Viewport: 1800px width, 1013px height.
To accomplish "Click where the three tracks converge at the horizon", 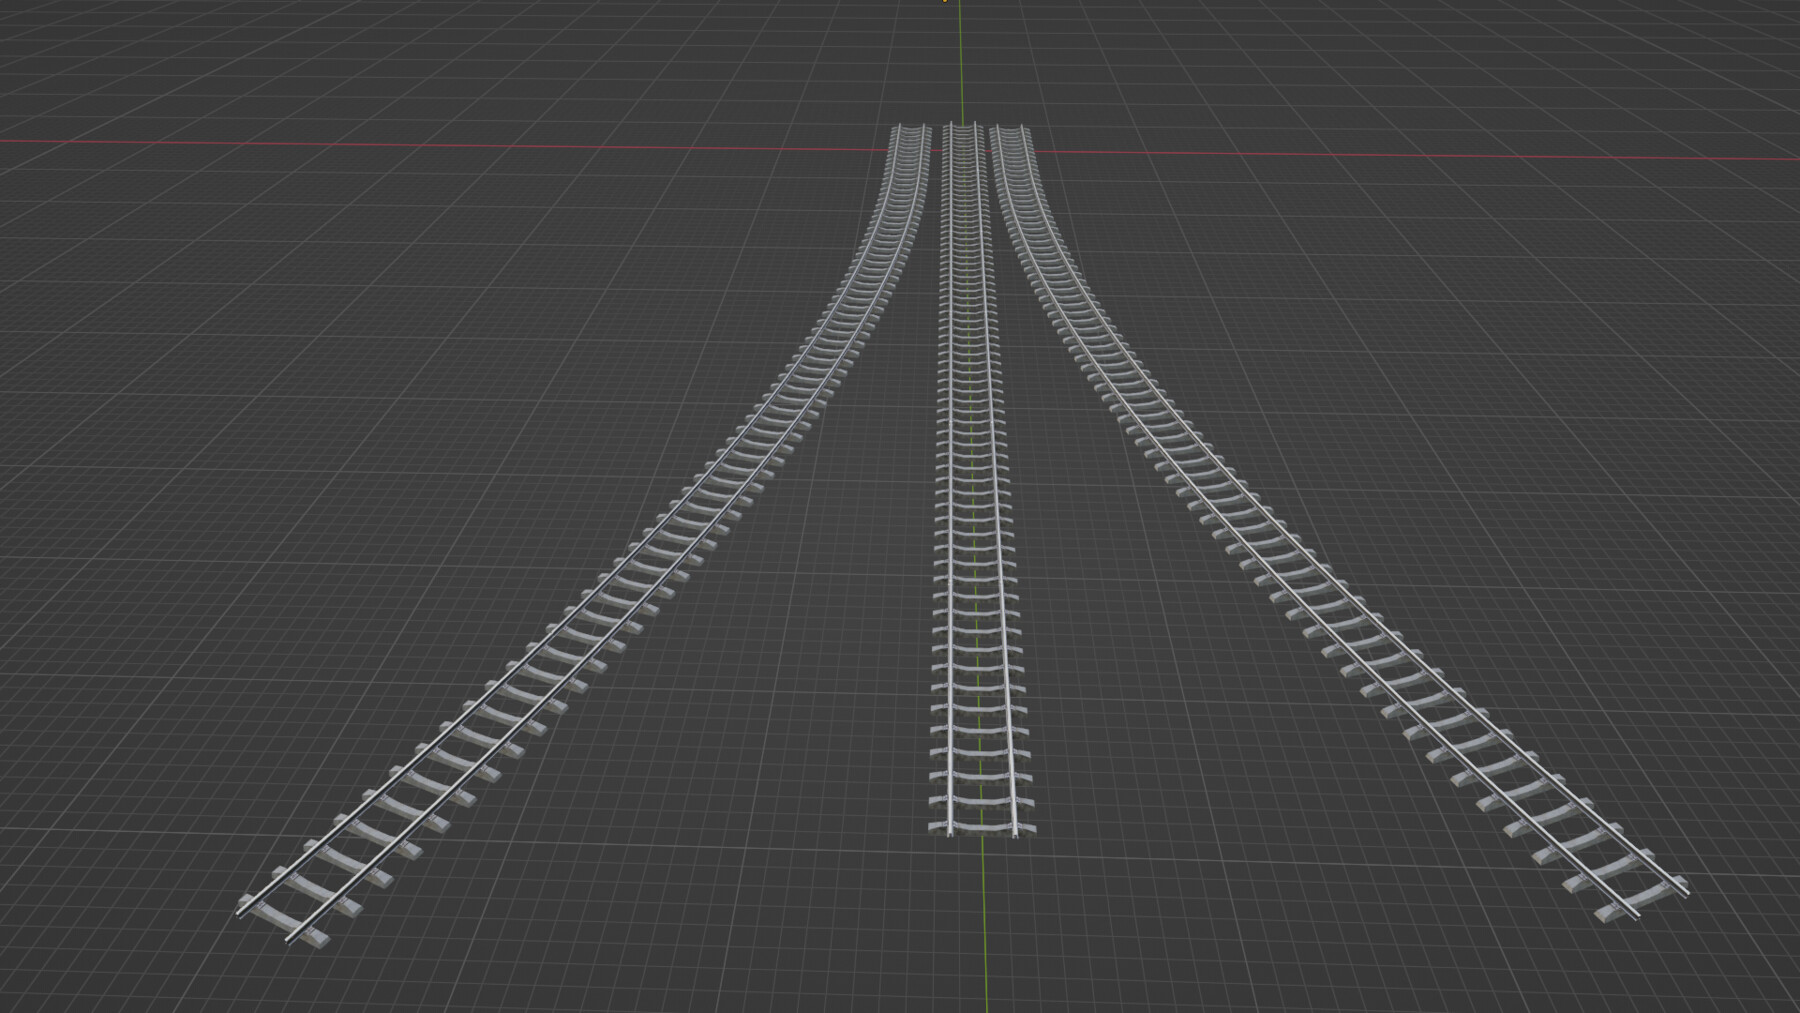I will coord(960,130).
